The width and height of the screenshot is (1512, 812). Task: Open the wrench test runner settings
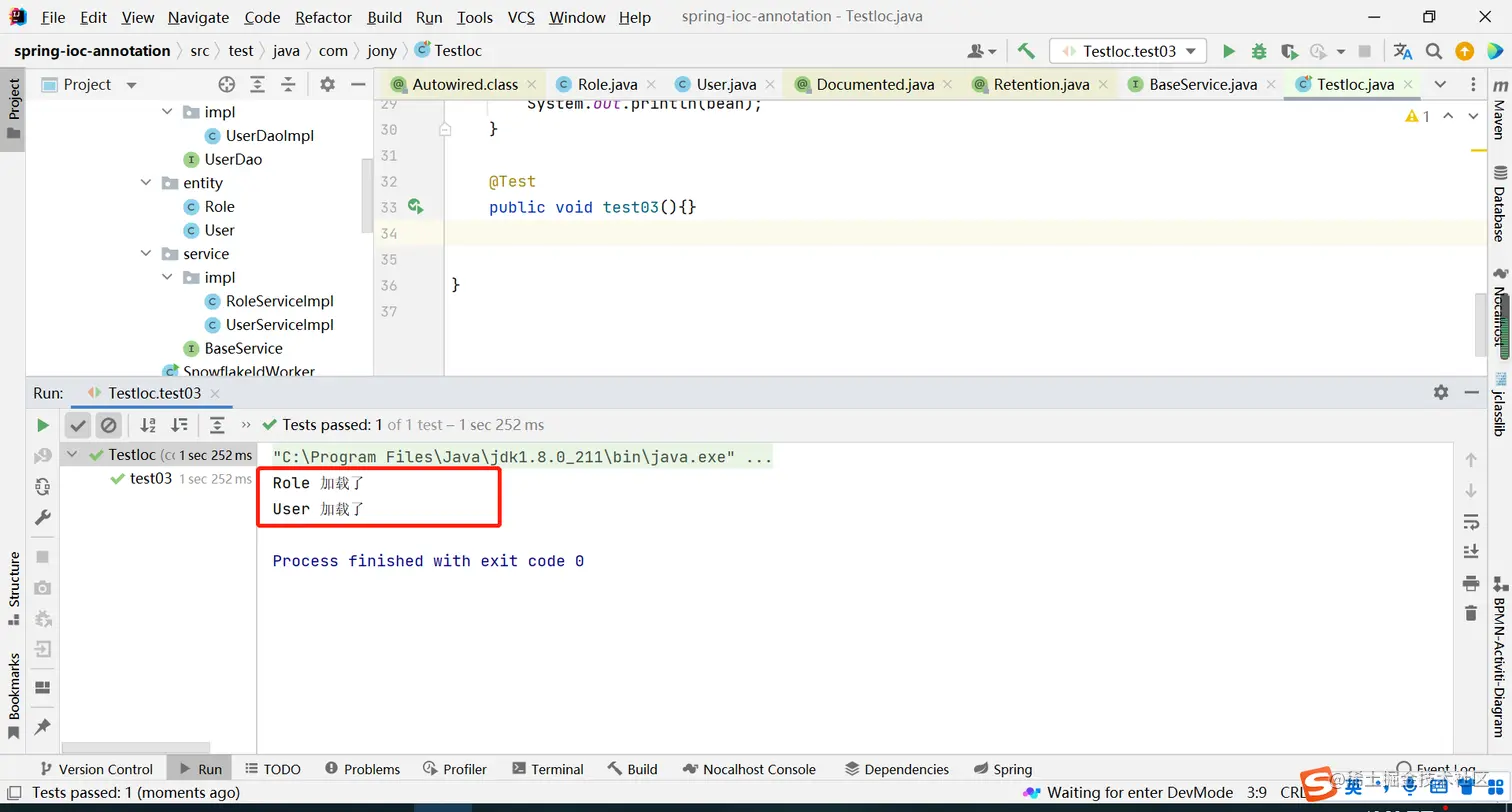42,518
